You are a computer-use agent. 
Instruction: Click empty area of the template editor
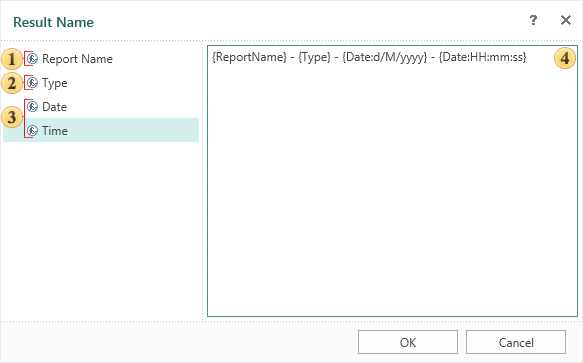(x=392, y=193)
